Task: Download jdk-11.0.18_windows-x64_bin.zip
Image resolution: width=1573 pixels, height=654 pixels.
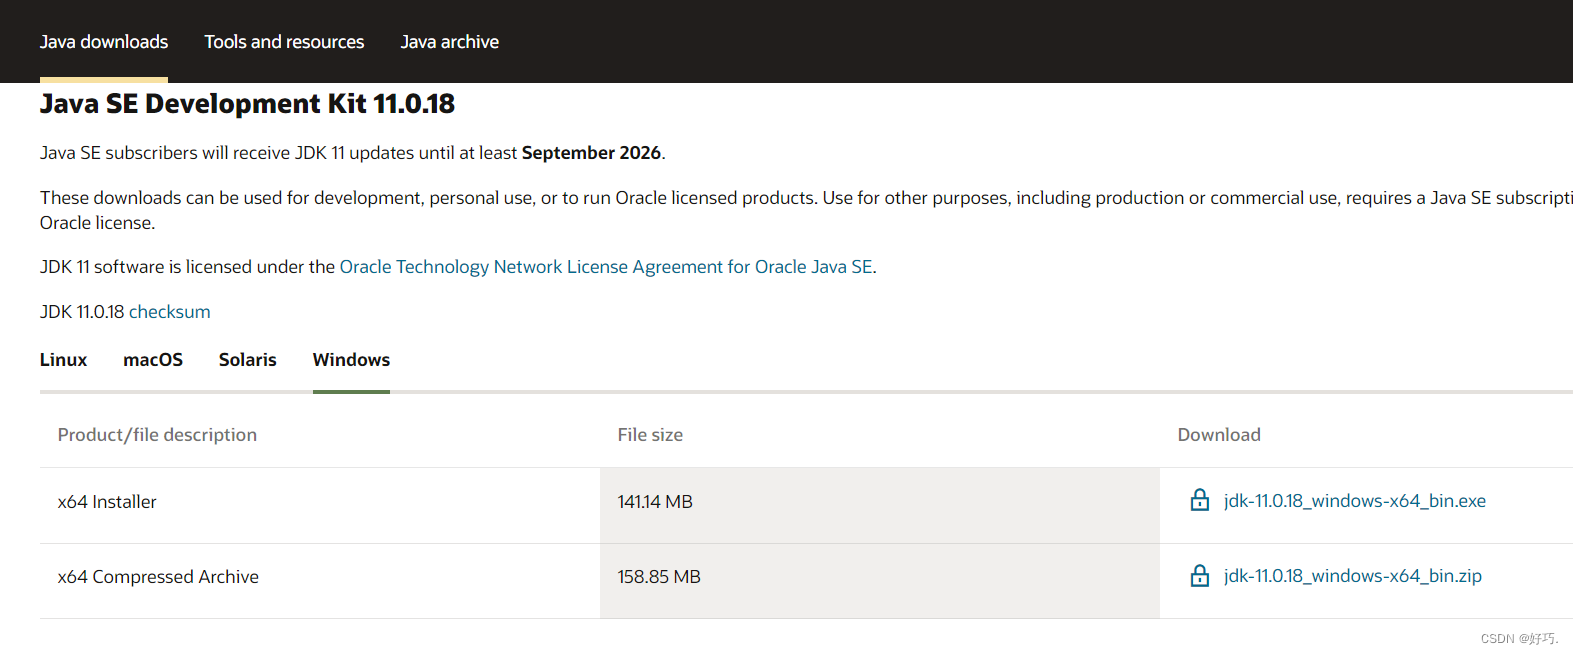Action: point(1352,576)
